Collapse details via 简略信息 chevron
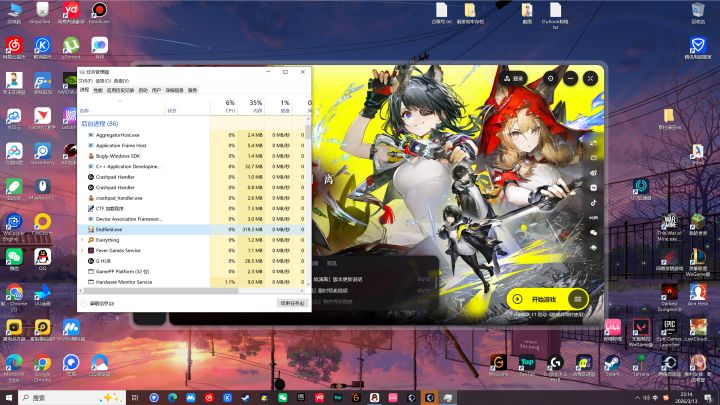The image size is (720, 405). pyautogui.click(x=84, y=303)
